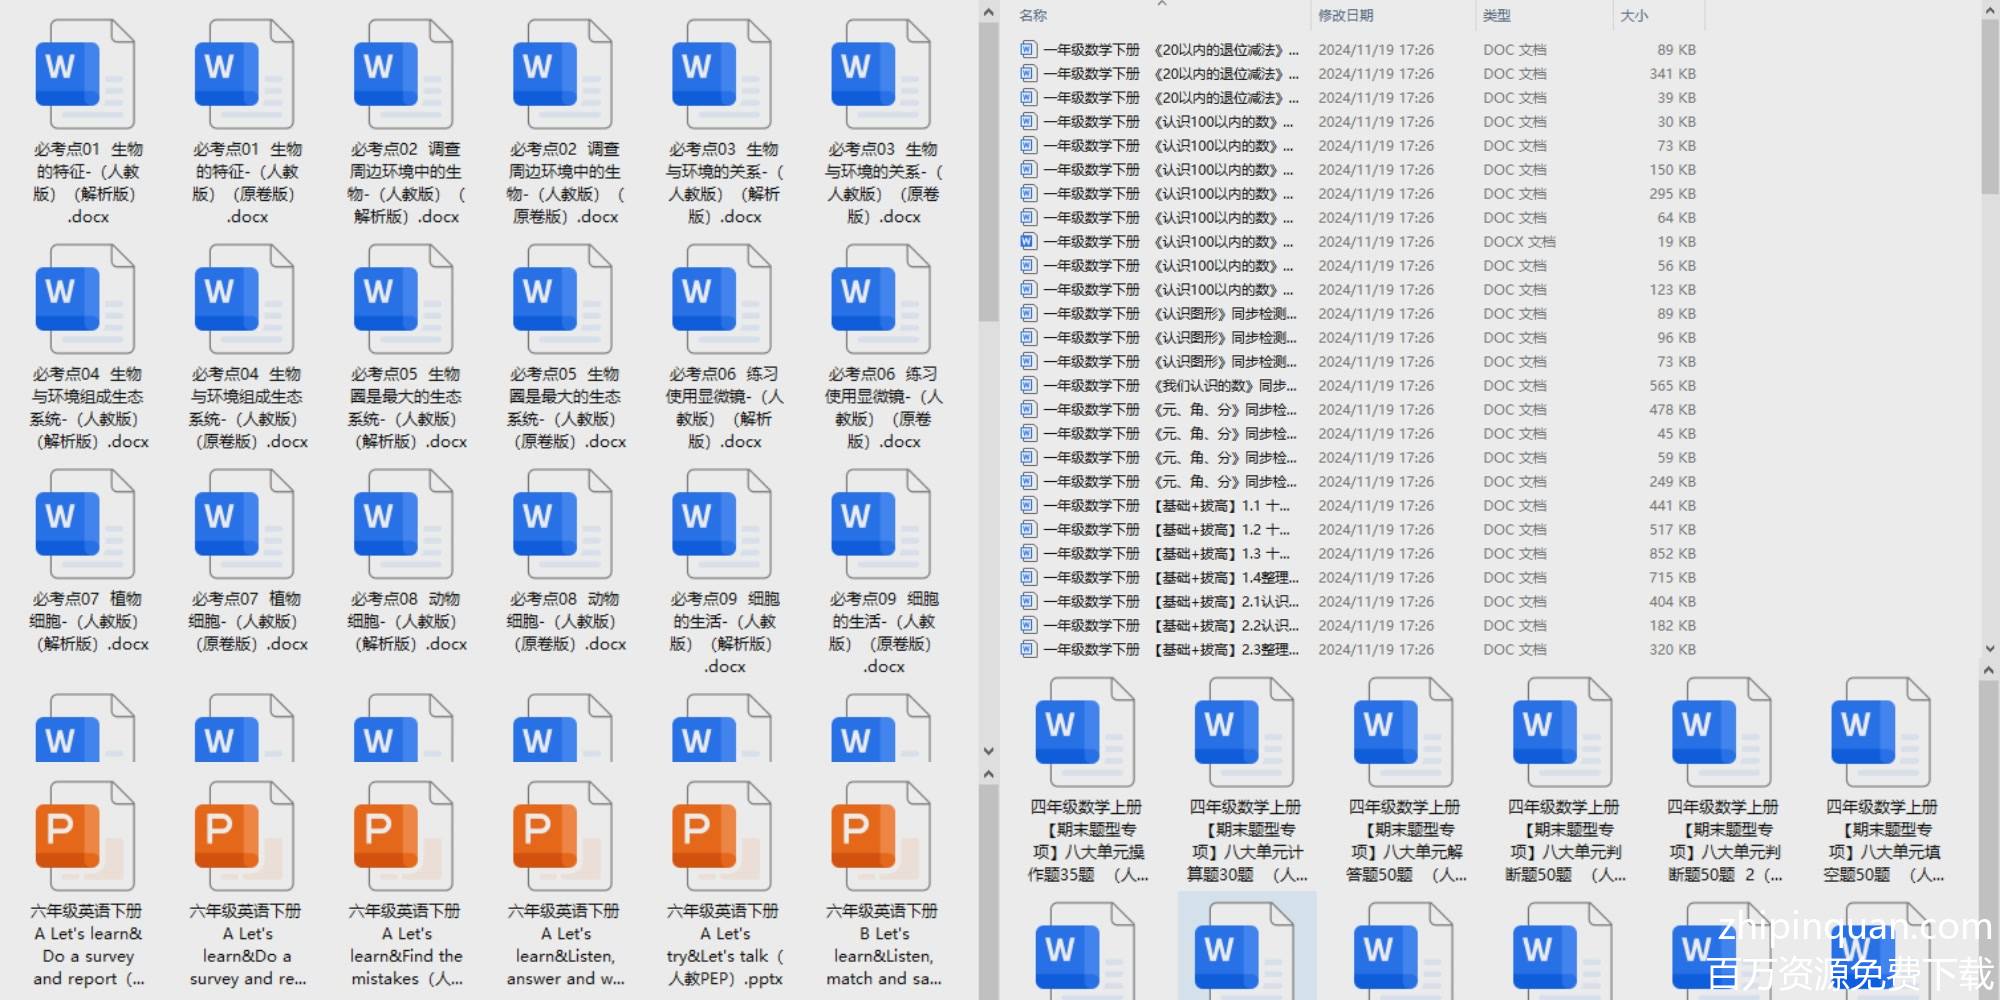Select the 【基础+拔高】1.1 row
Screen dimensions: 2000x1000
pyautogui.click(x=1358, y=506)
